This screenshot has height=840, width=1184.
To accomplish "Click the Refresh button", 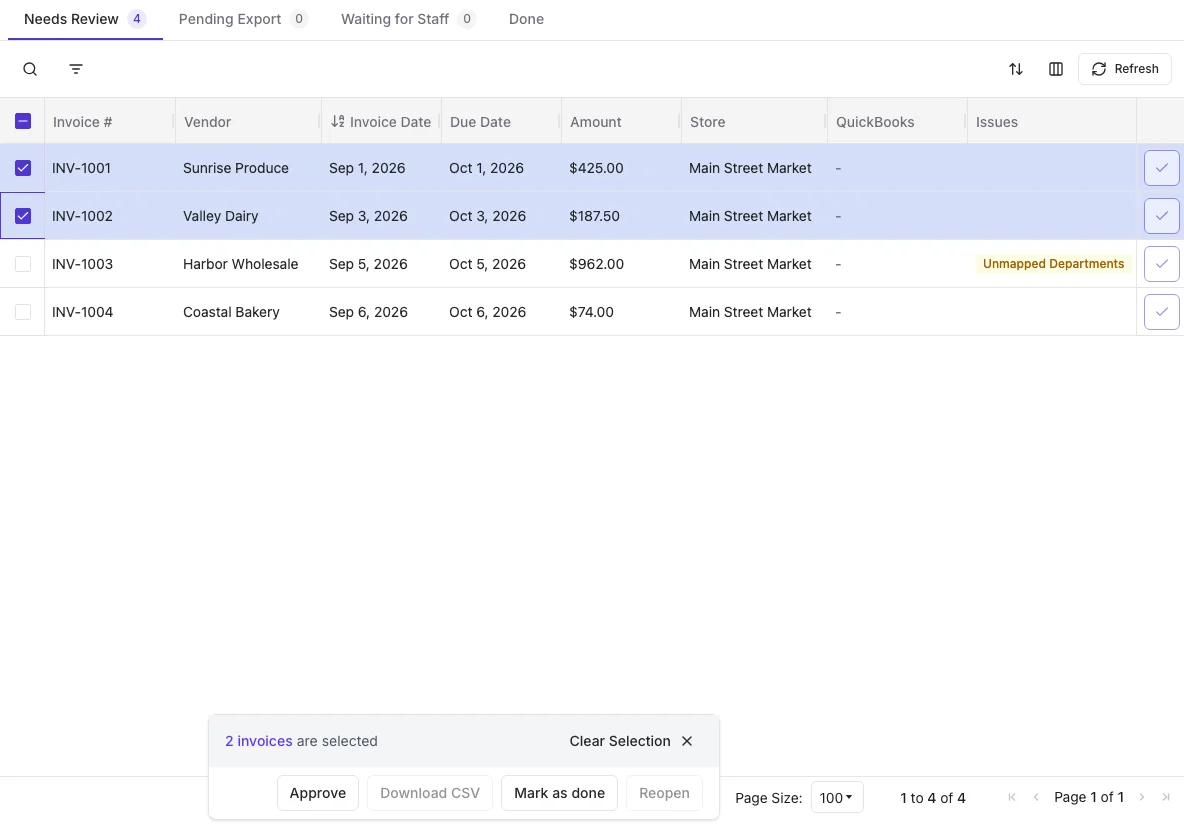I will tap(1124, 69).
